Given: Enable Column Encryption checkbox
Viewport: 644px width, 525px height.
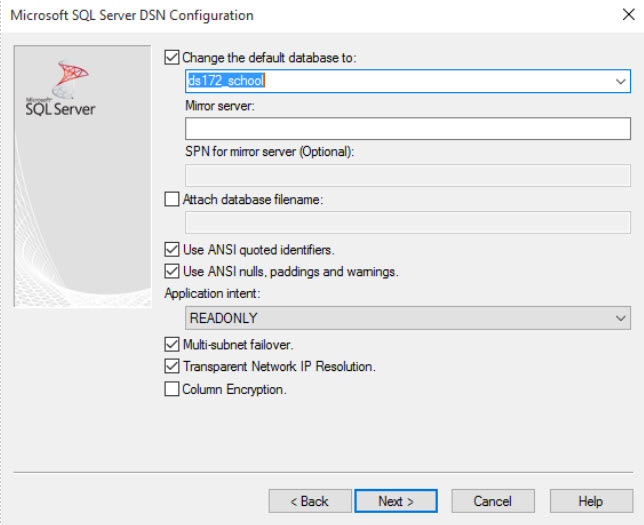Looking at the screenshot, I should point(172,389).
